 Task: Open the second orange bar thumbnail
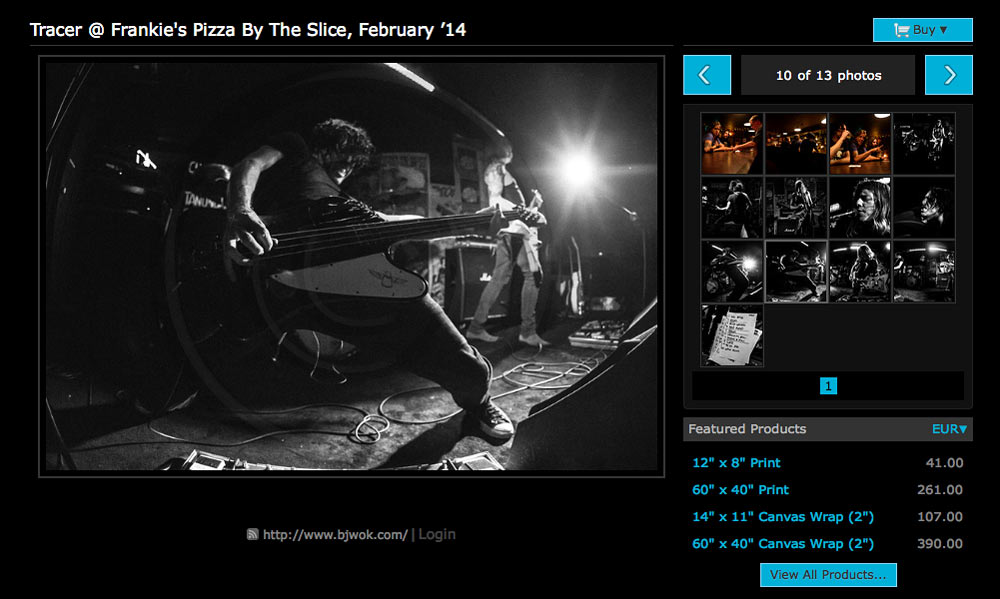[x=796, y=144]
